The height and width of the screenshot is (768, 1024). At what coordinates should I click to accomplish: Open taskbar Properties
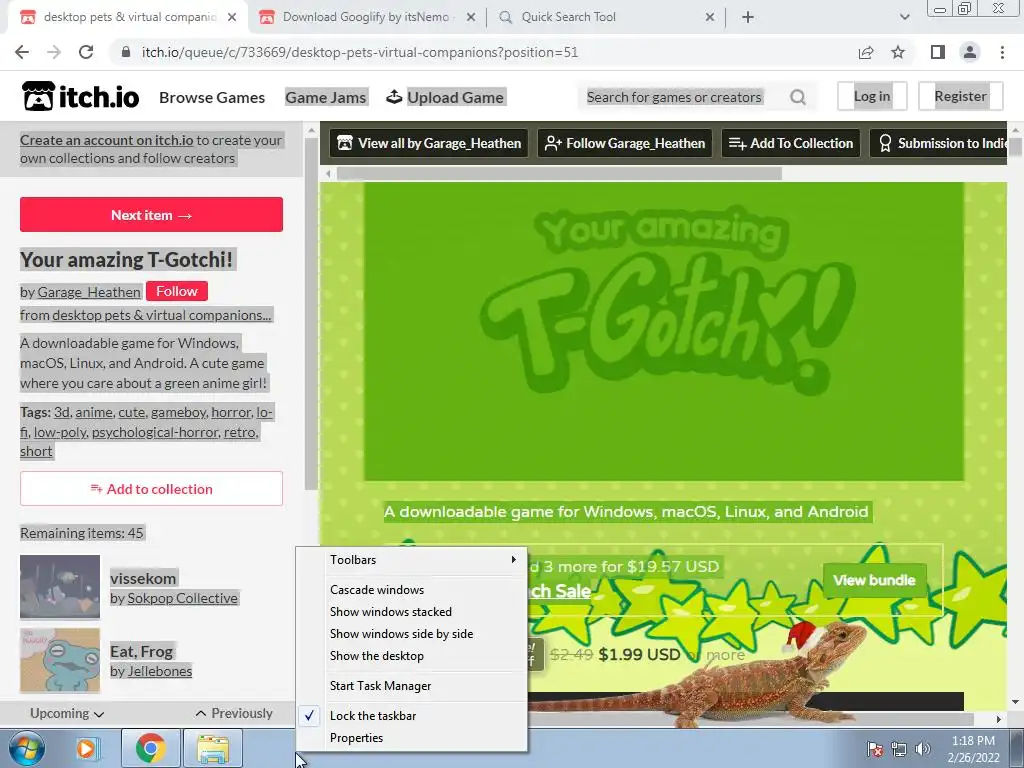click(411, 738)
